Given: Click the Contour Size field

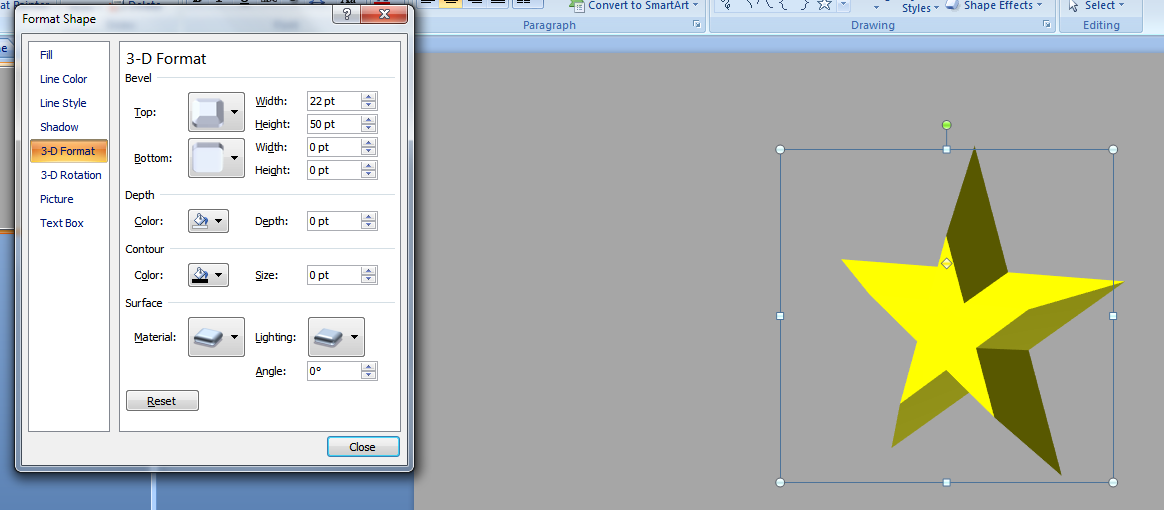Looking at the screenshot, I should point(334,275).
